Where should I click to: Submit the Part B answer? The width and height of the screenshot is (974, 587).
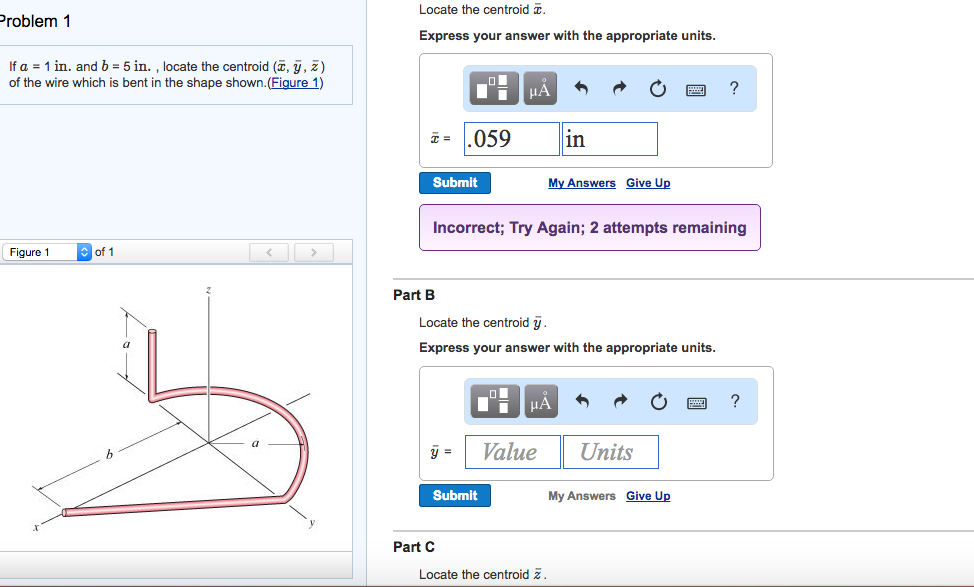[454, 495]
